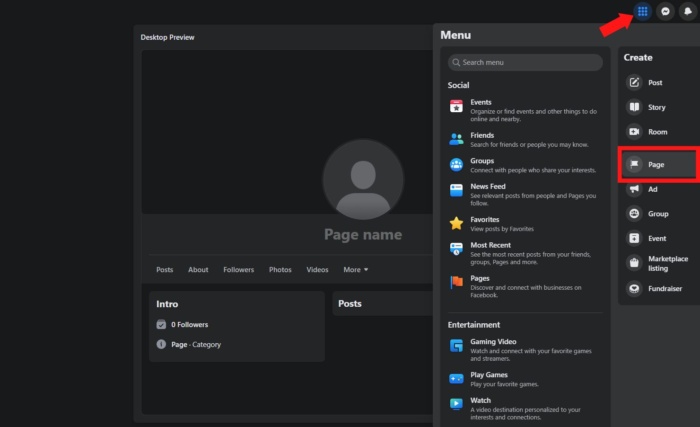Click the Ad megaphone icon under Create
The width and height of the screenshot is (700, 427).
tap(634, 189)
